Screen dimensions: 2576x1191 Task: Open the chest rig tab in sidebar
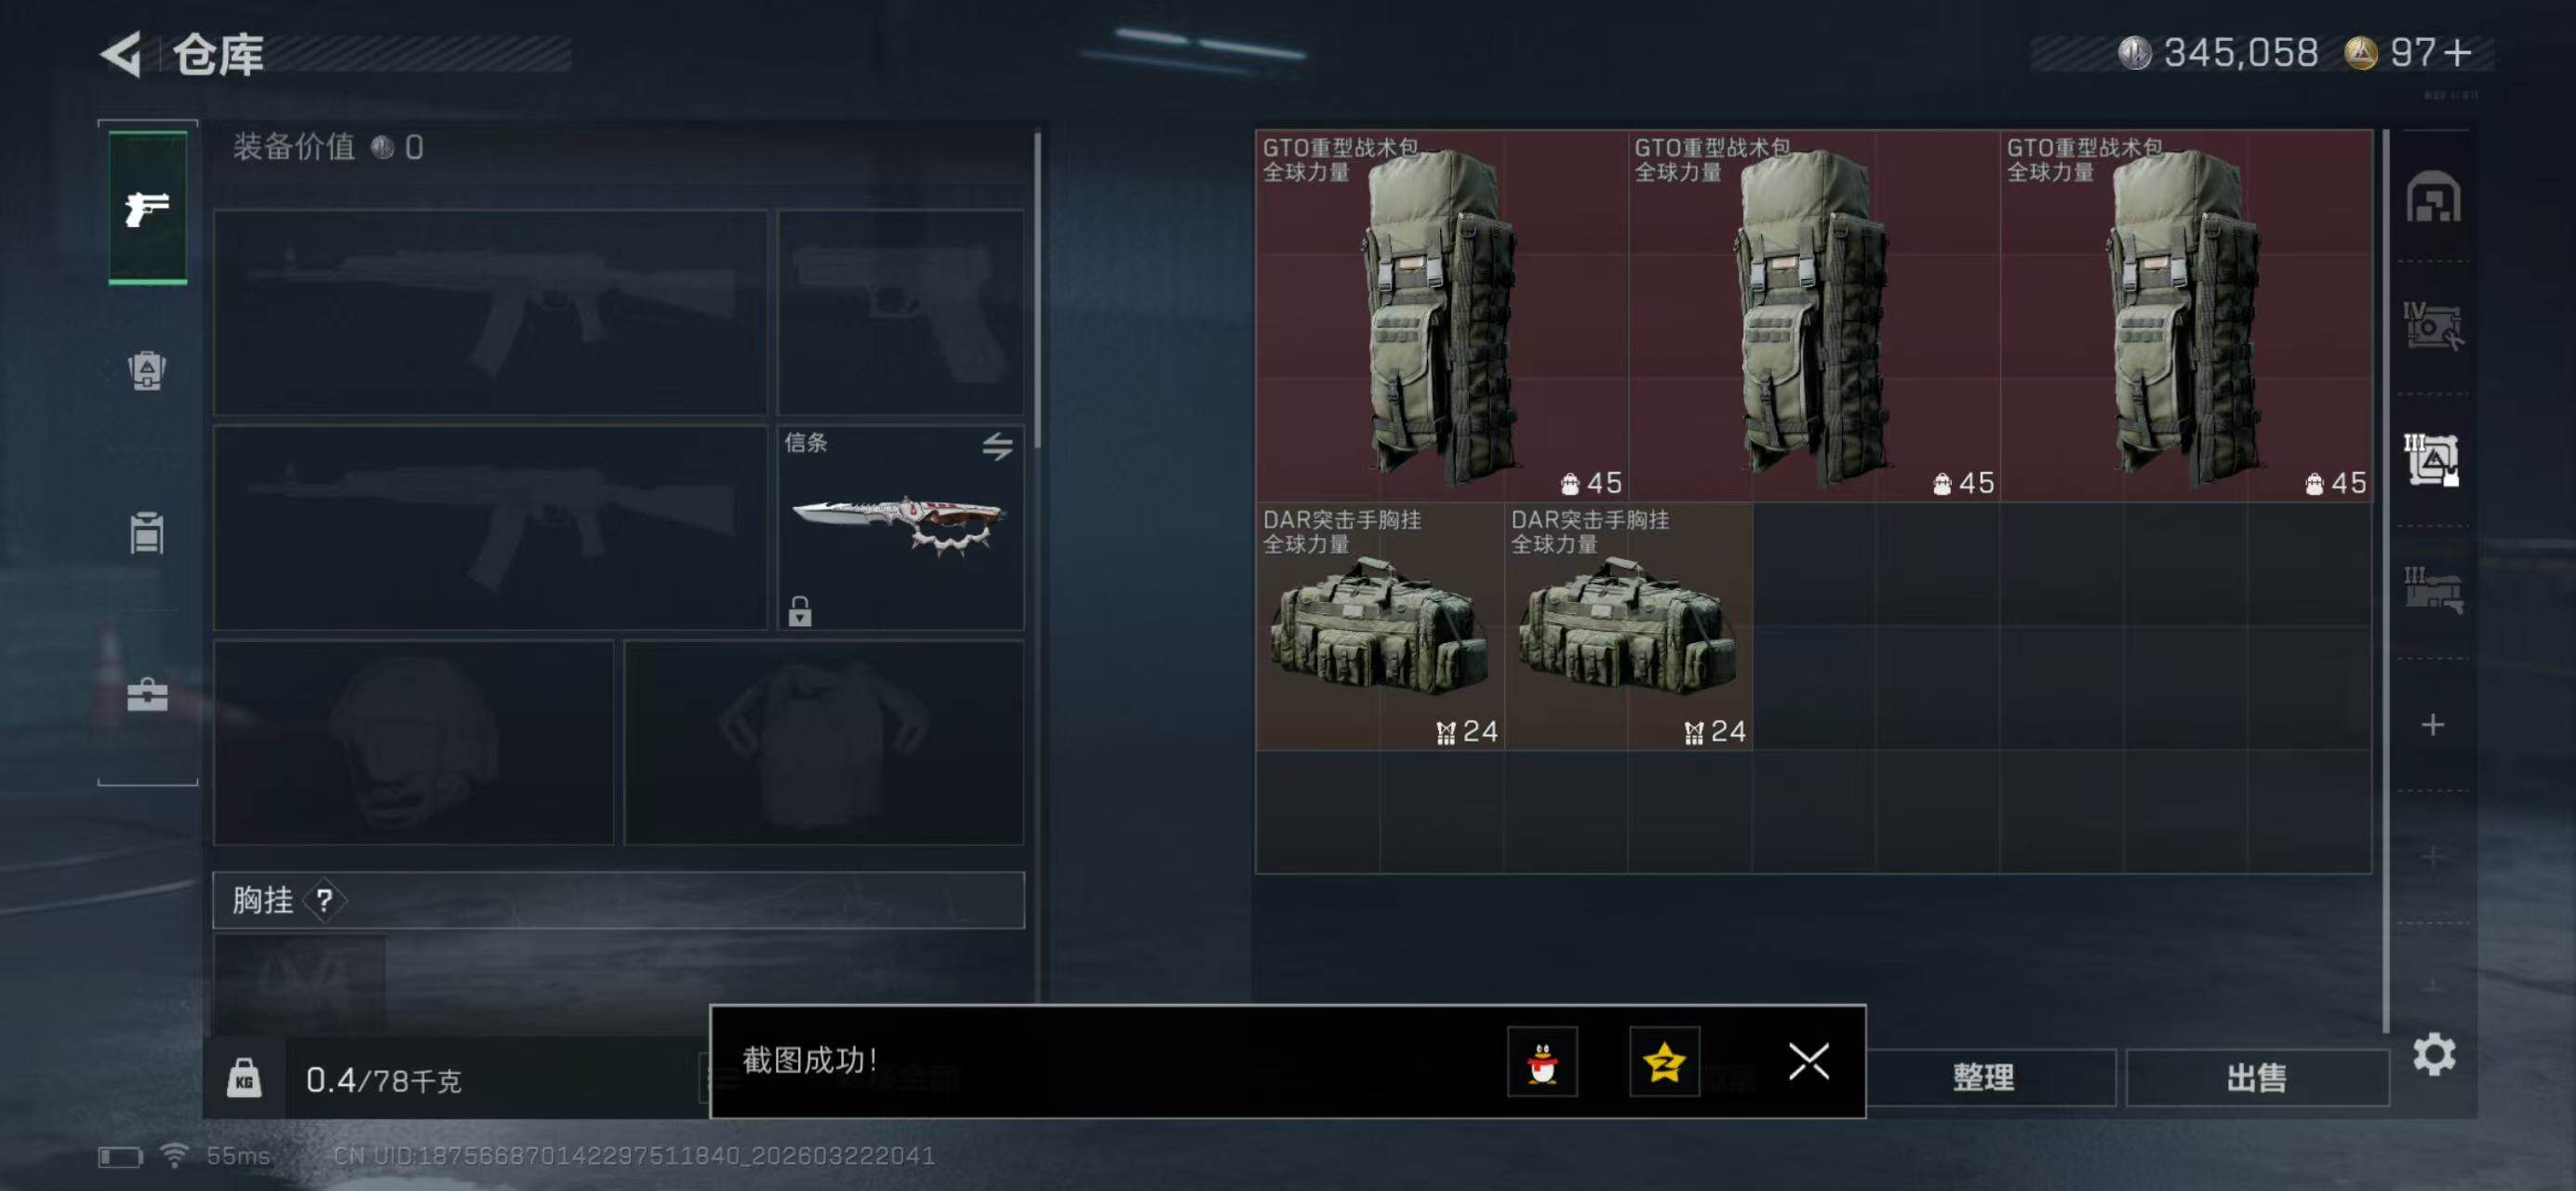[x=147, y=532]
